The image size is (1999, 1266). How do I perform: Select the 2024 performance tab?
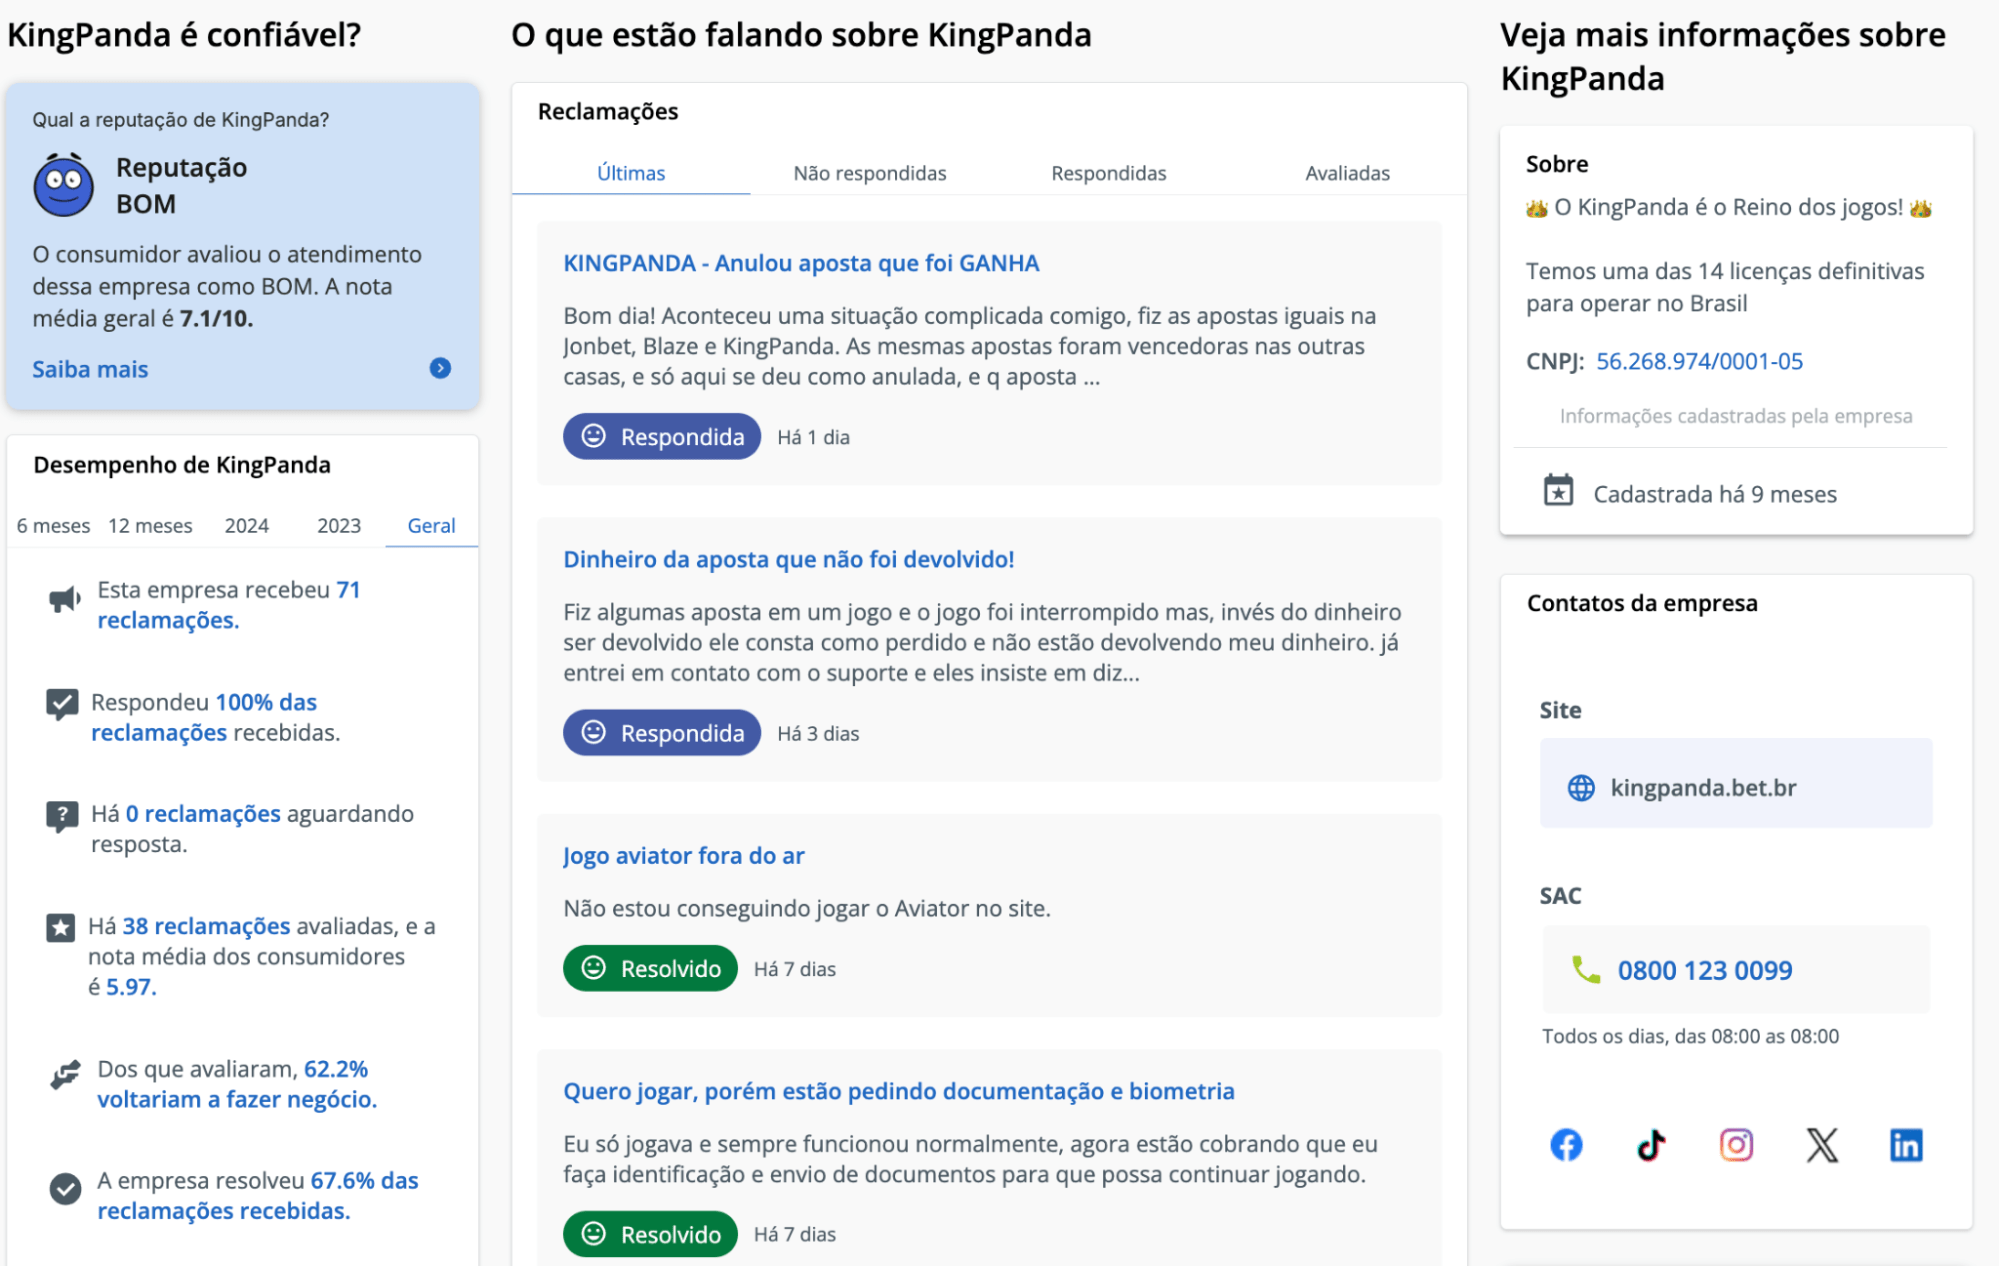tap(247, 526)
